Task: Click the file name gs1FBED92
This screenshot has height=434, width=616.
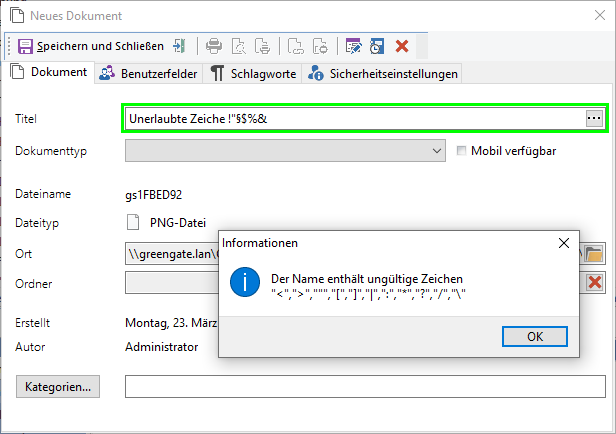Action: pyautogui.click(x=154, y=195)
